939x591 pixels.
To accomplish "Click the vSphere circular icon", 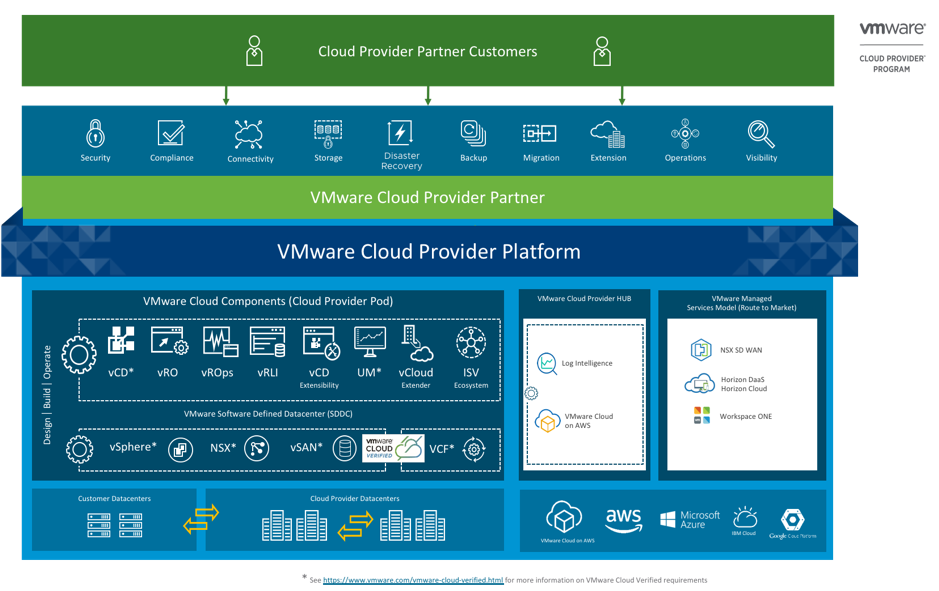I will coord(180,449).
